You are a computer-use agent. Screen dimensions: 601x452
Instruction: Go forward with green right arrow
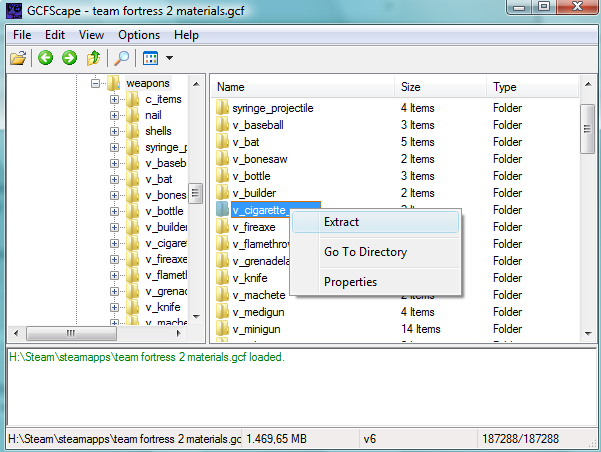69,58
